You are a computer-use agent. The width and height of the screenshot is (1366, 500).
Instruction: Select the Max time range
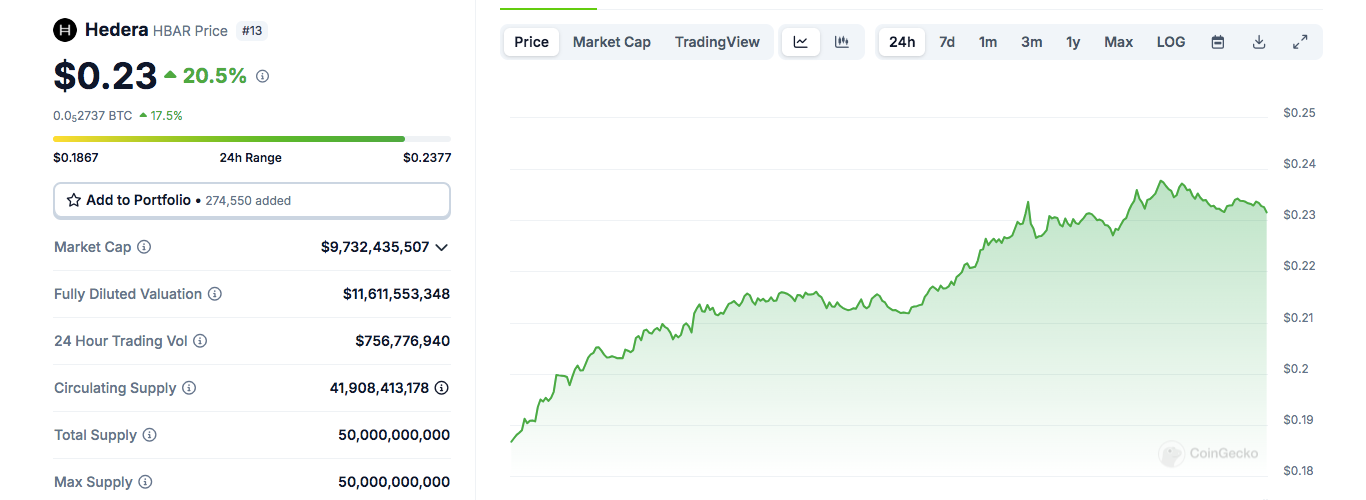pos(1119,42)
